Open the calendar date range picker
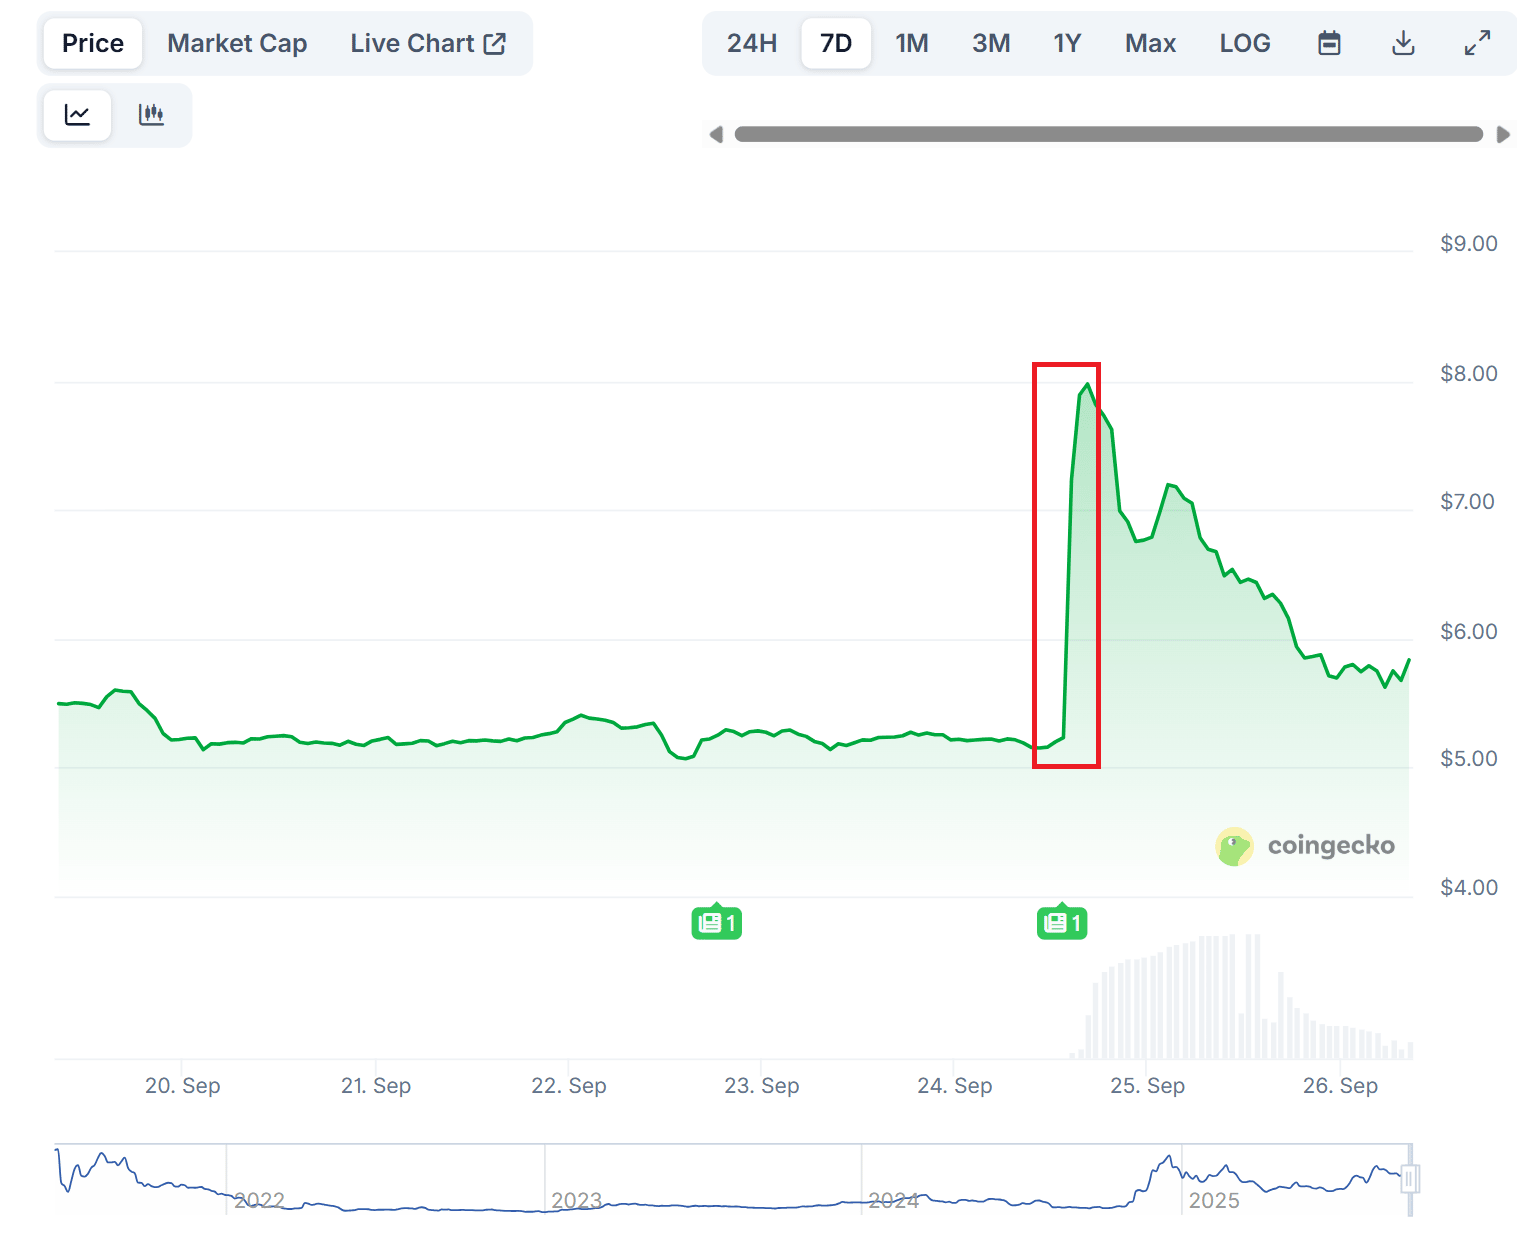This screenshot has width=1540, height=1252. [1329, 43]
